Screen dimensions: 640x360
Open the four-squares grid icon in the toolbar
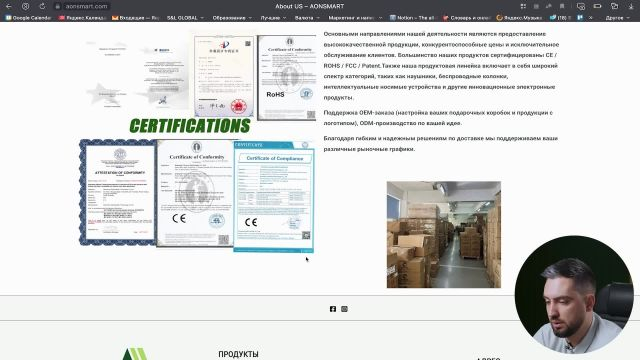click(x=523, y=7)
